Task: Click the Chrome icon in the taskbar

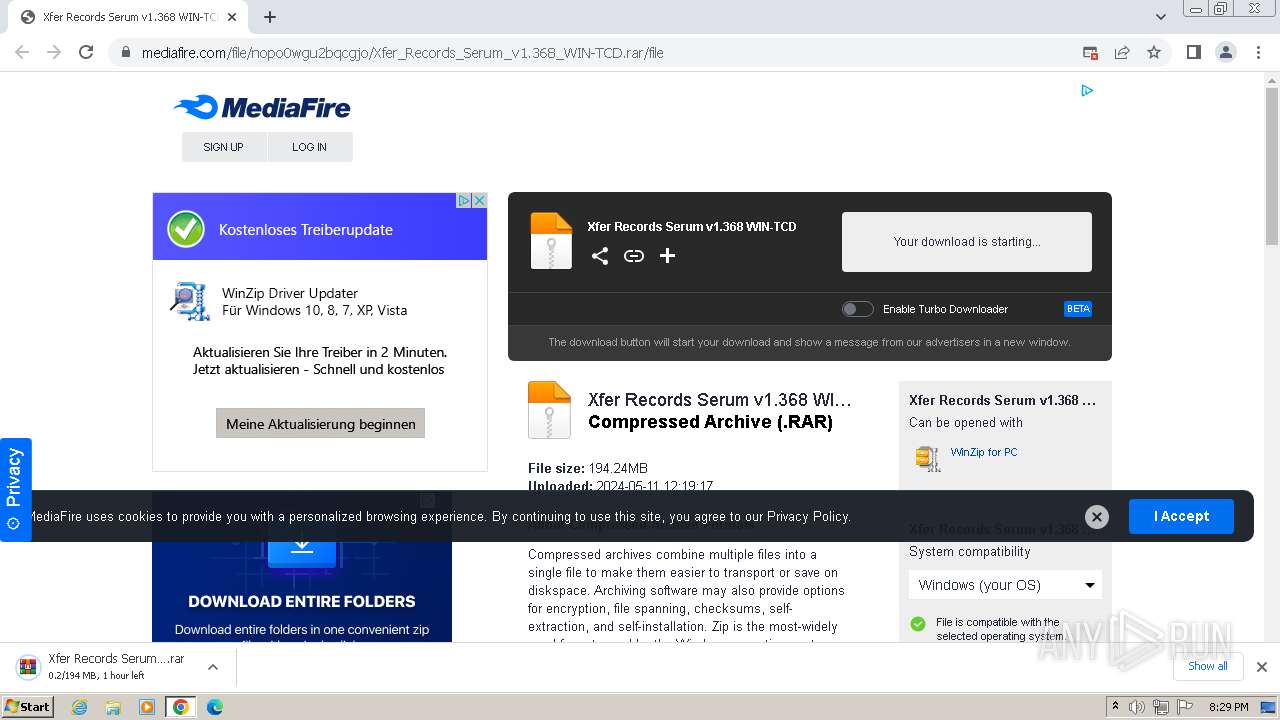Action: coord(181,707)
